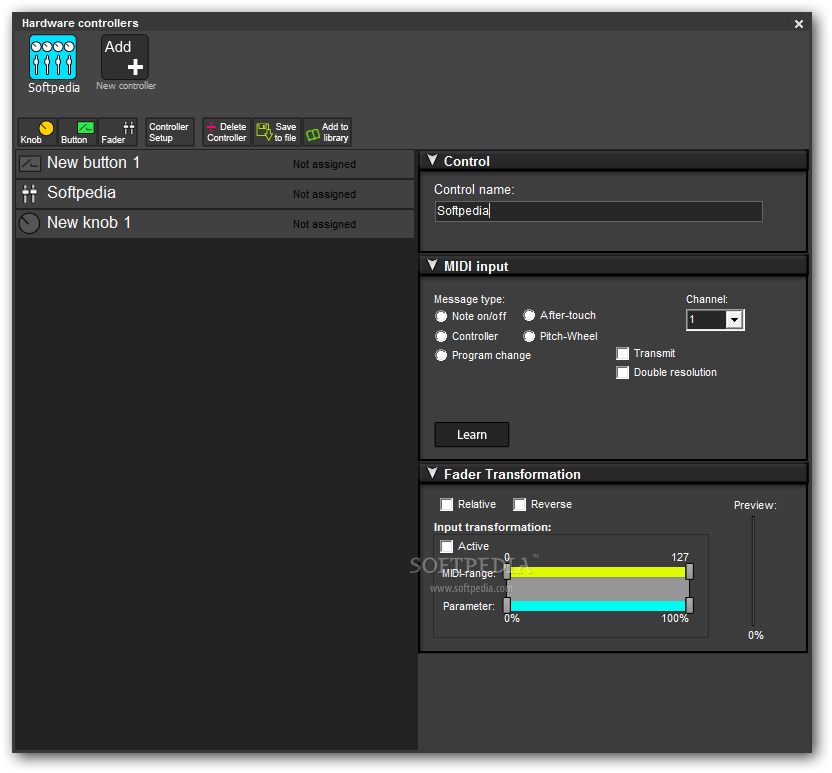This screenshot has height=773, width=832.
Task: Add a new Knob control
Action: tap(37, 132)
